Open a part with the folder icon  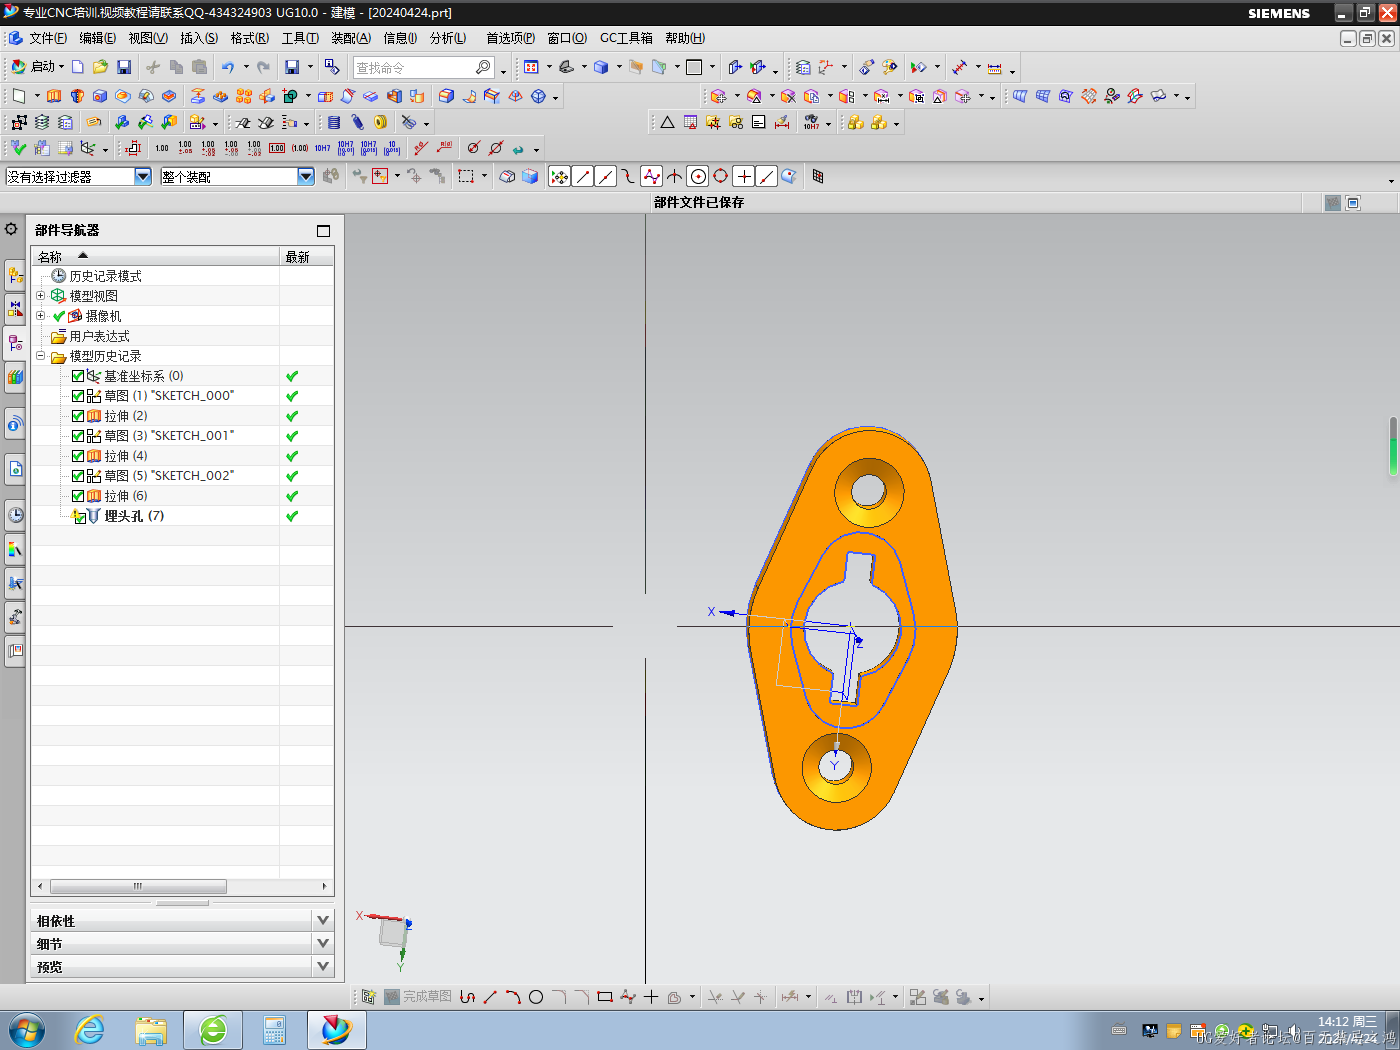pyautogui.click(x=100, y=67)
